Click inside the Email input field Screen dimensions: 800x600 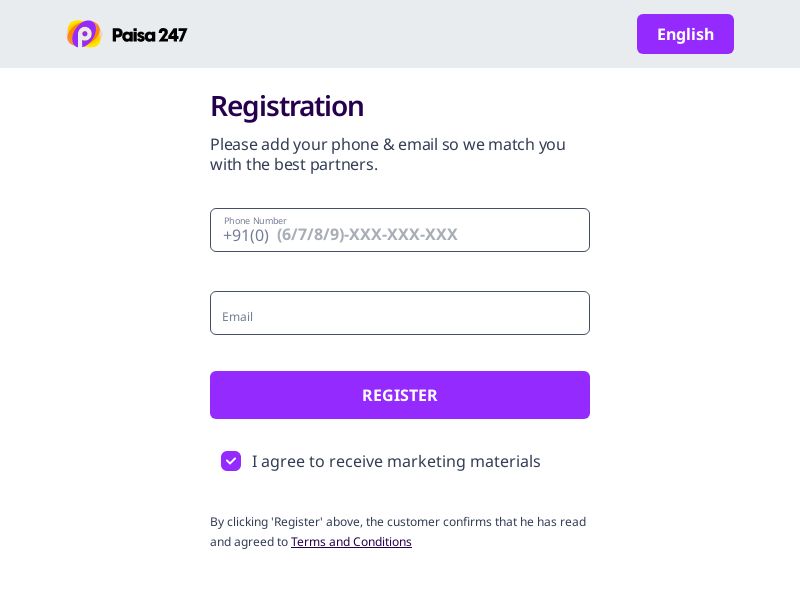(x=400, y=313)
